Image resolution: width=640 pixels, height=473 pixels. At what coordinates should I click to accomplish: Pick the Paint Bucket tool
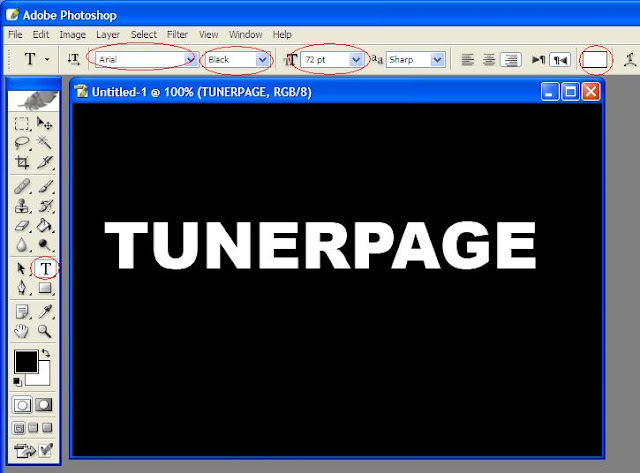[x=44, y=225]
